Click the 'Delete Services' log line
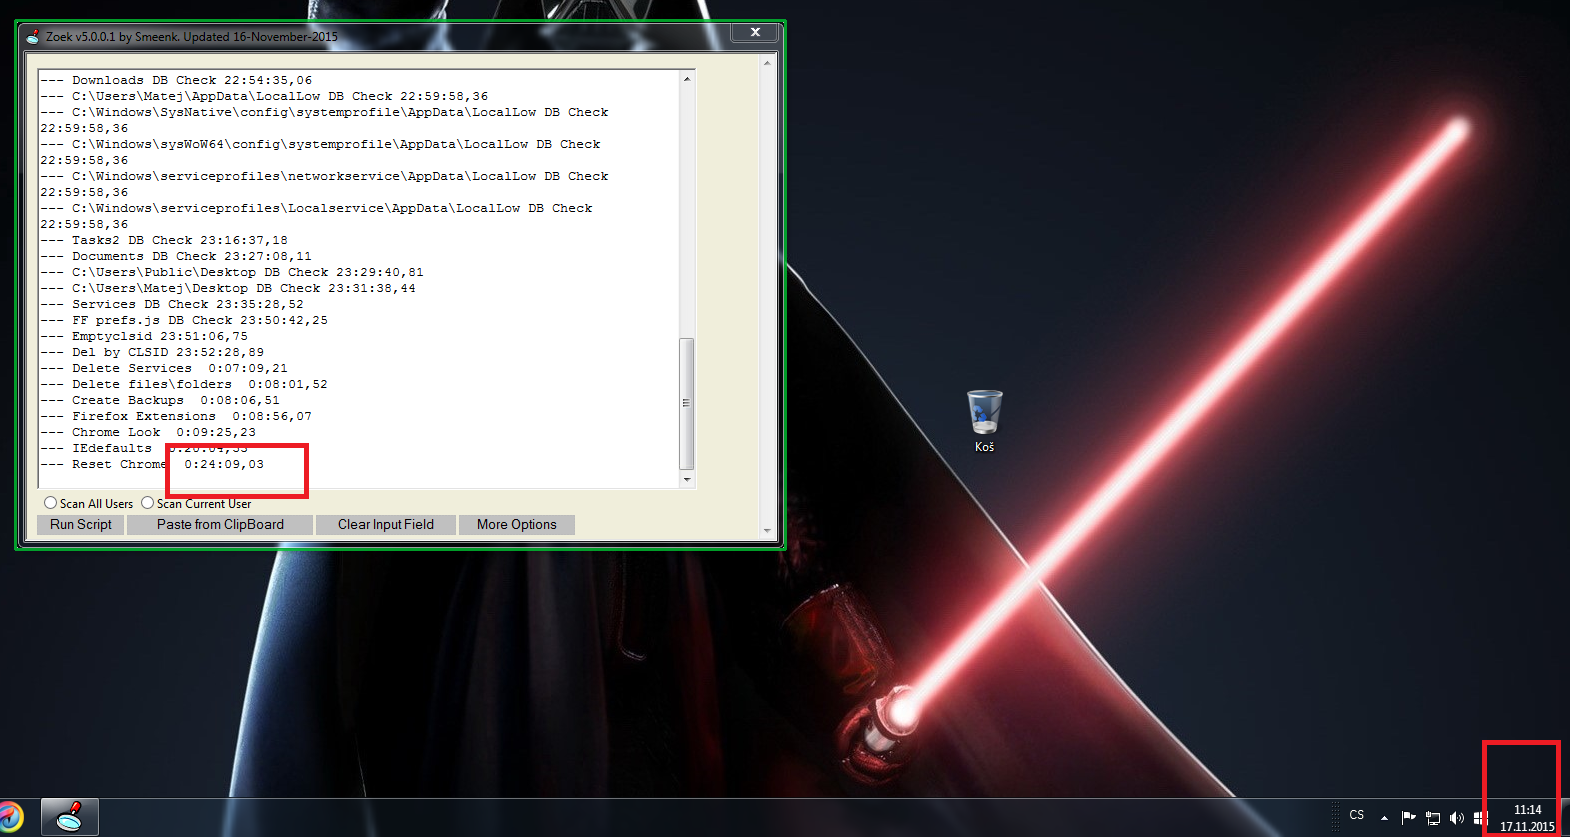1570x837 pixels. (164, 368)
